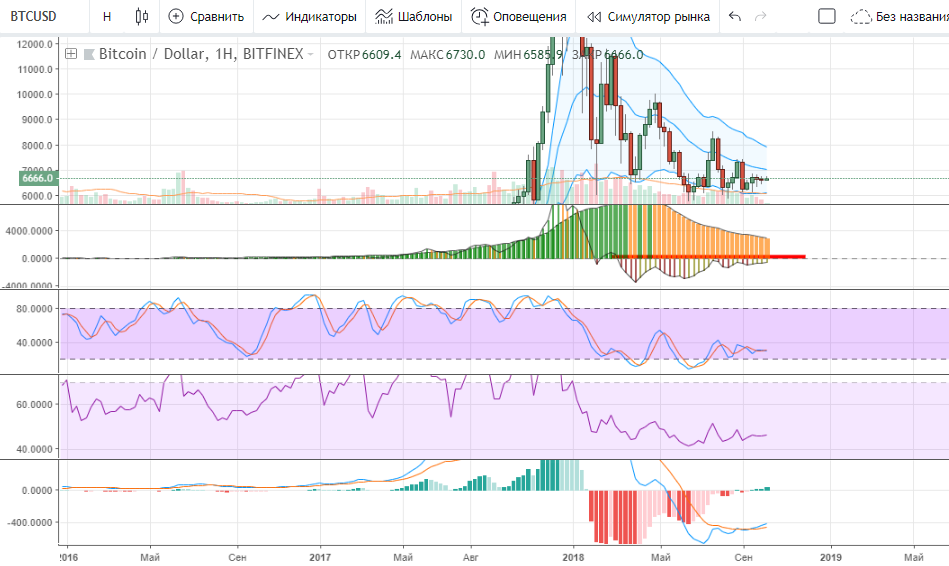This screenshot has height=566, width=949.
Task: Click the rewind icon of market simulator
Action: pos(594,17)
